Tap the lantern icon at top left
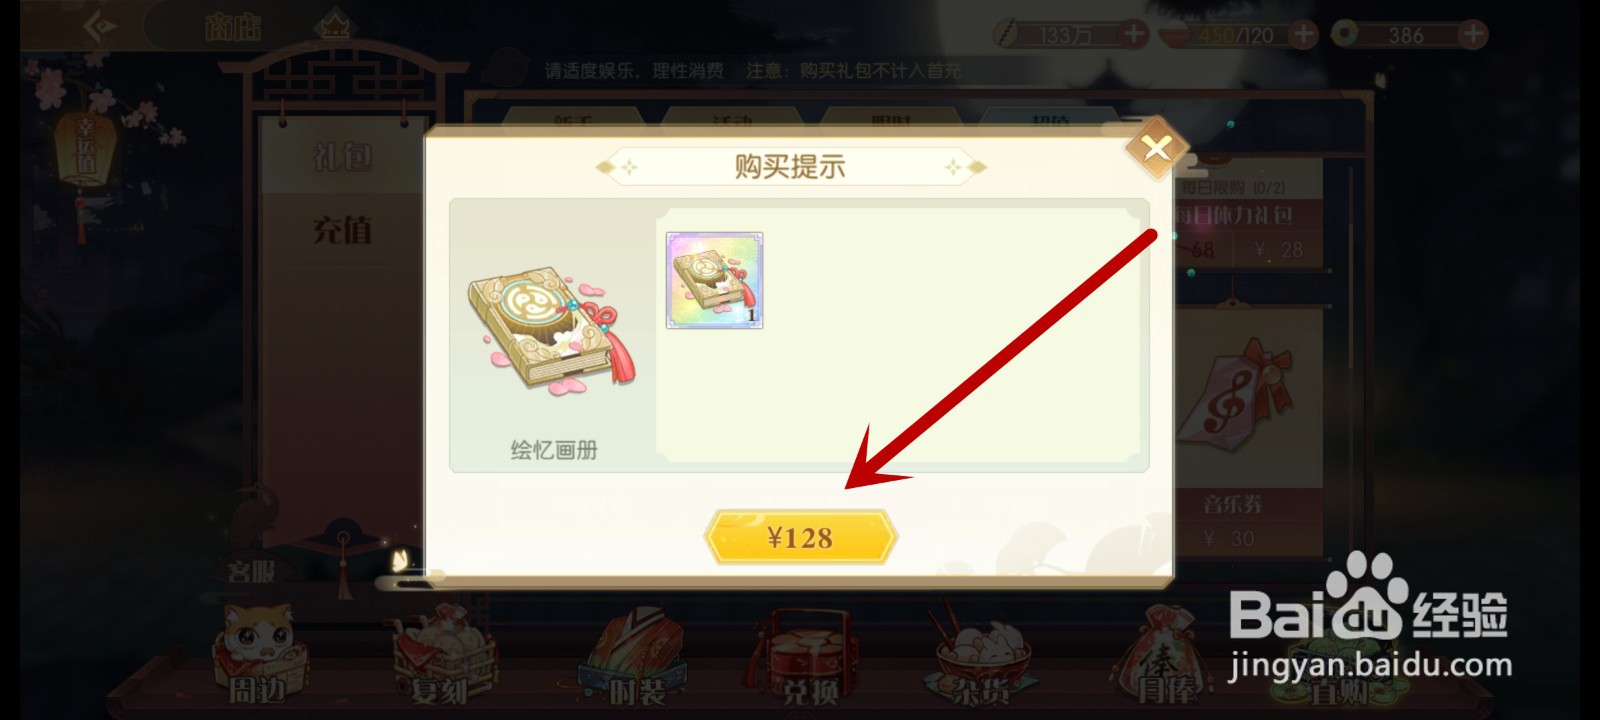 tap(85, 150)
